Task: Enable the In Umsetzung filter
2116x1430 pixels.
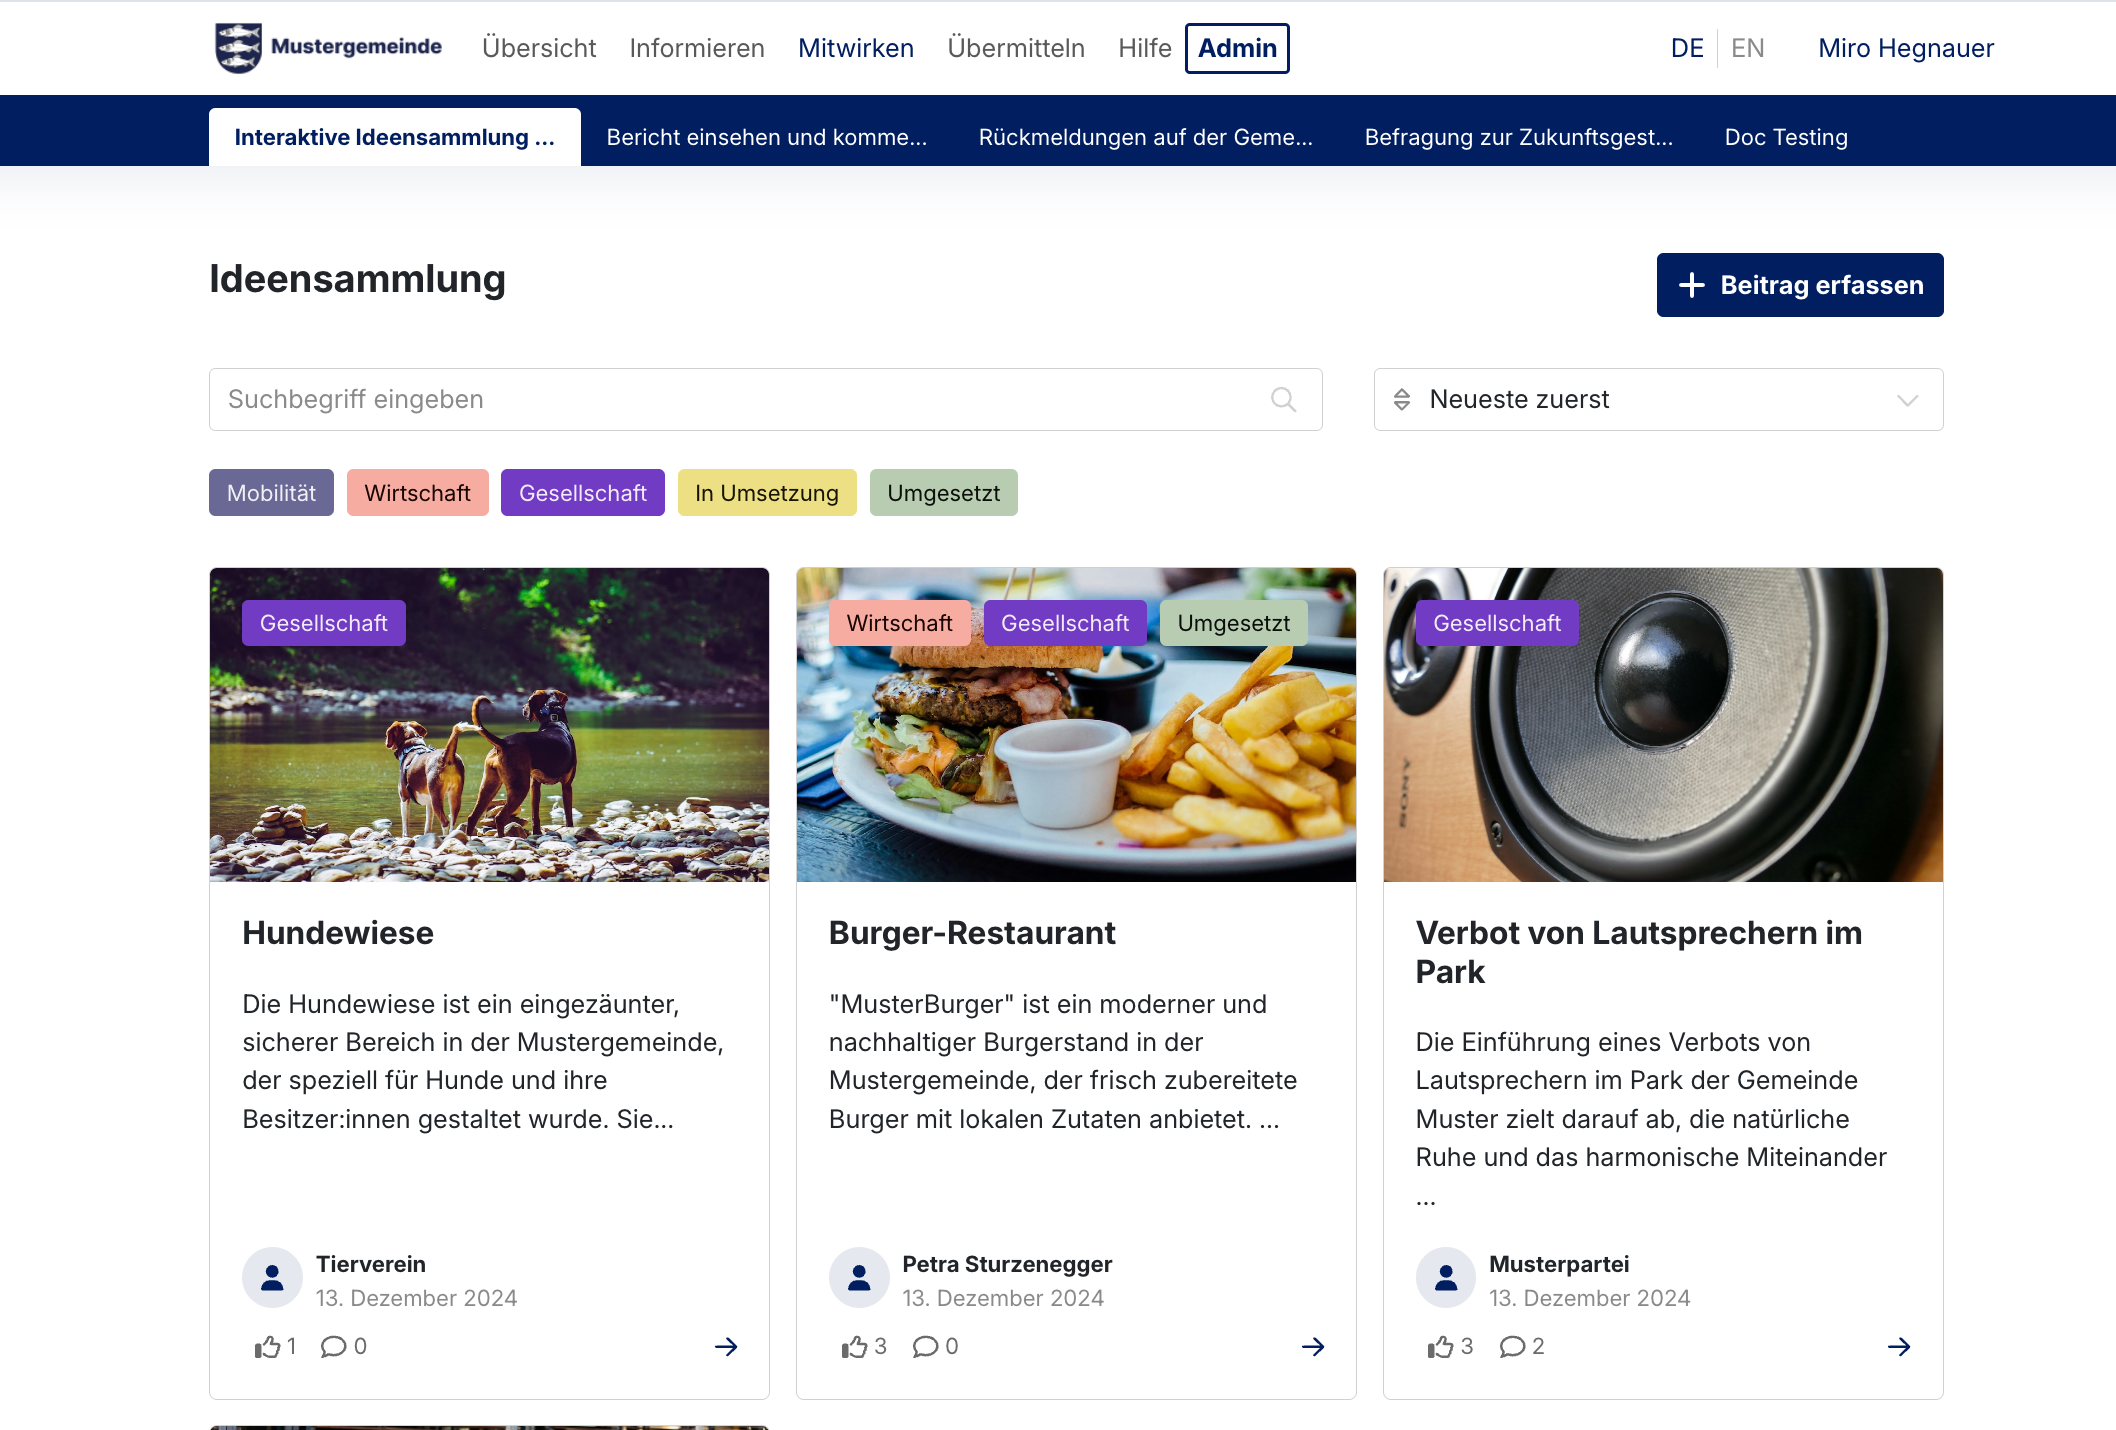Action: [766, 493]
